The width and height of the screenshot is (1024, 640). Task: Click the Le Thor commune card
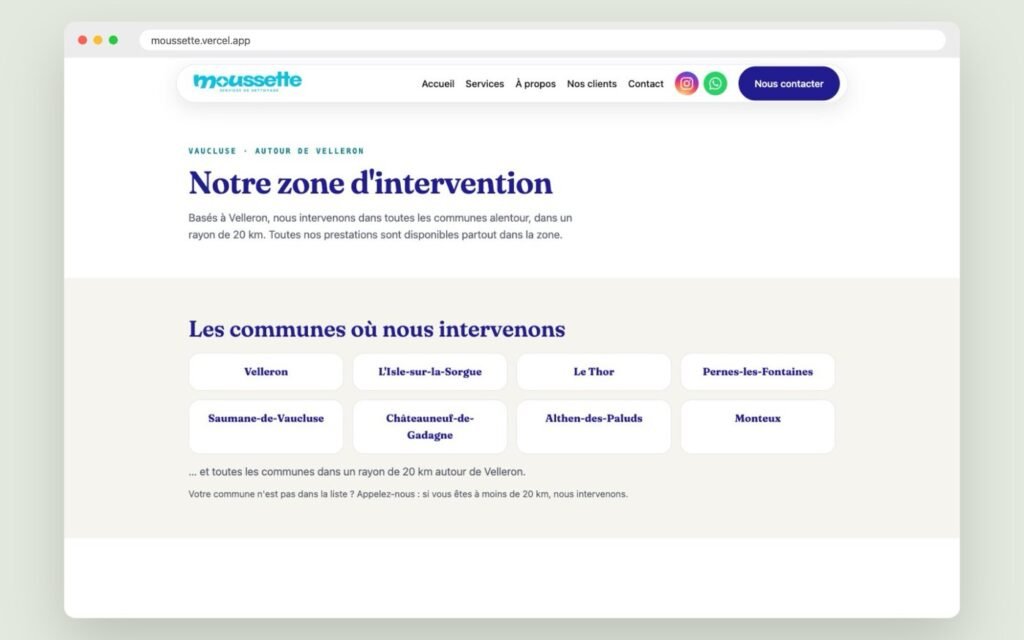click(594, 372)
